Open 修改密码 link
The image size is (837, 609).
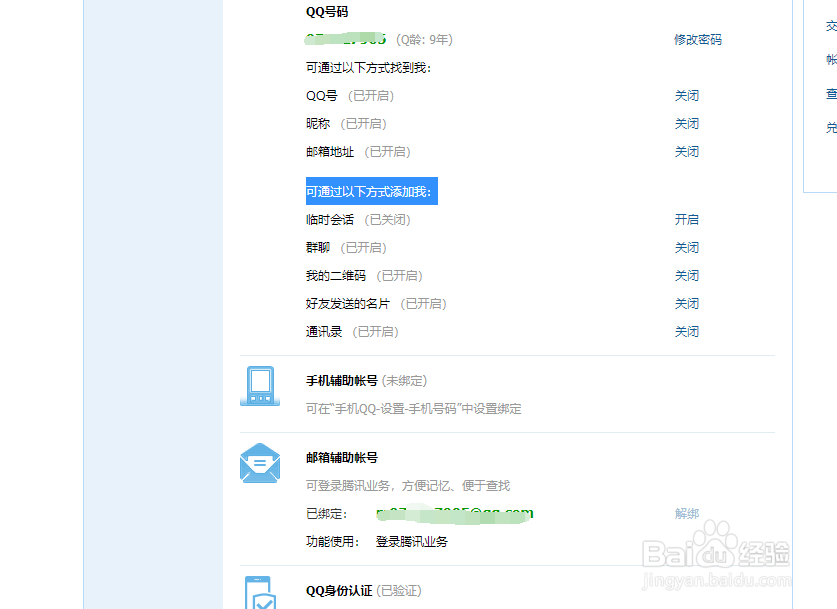tap(698, 39)
